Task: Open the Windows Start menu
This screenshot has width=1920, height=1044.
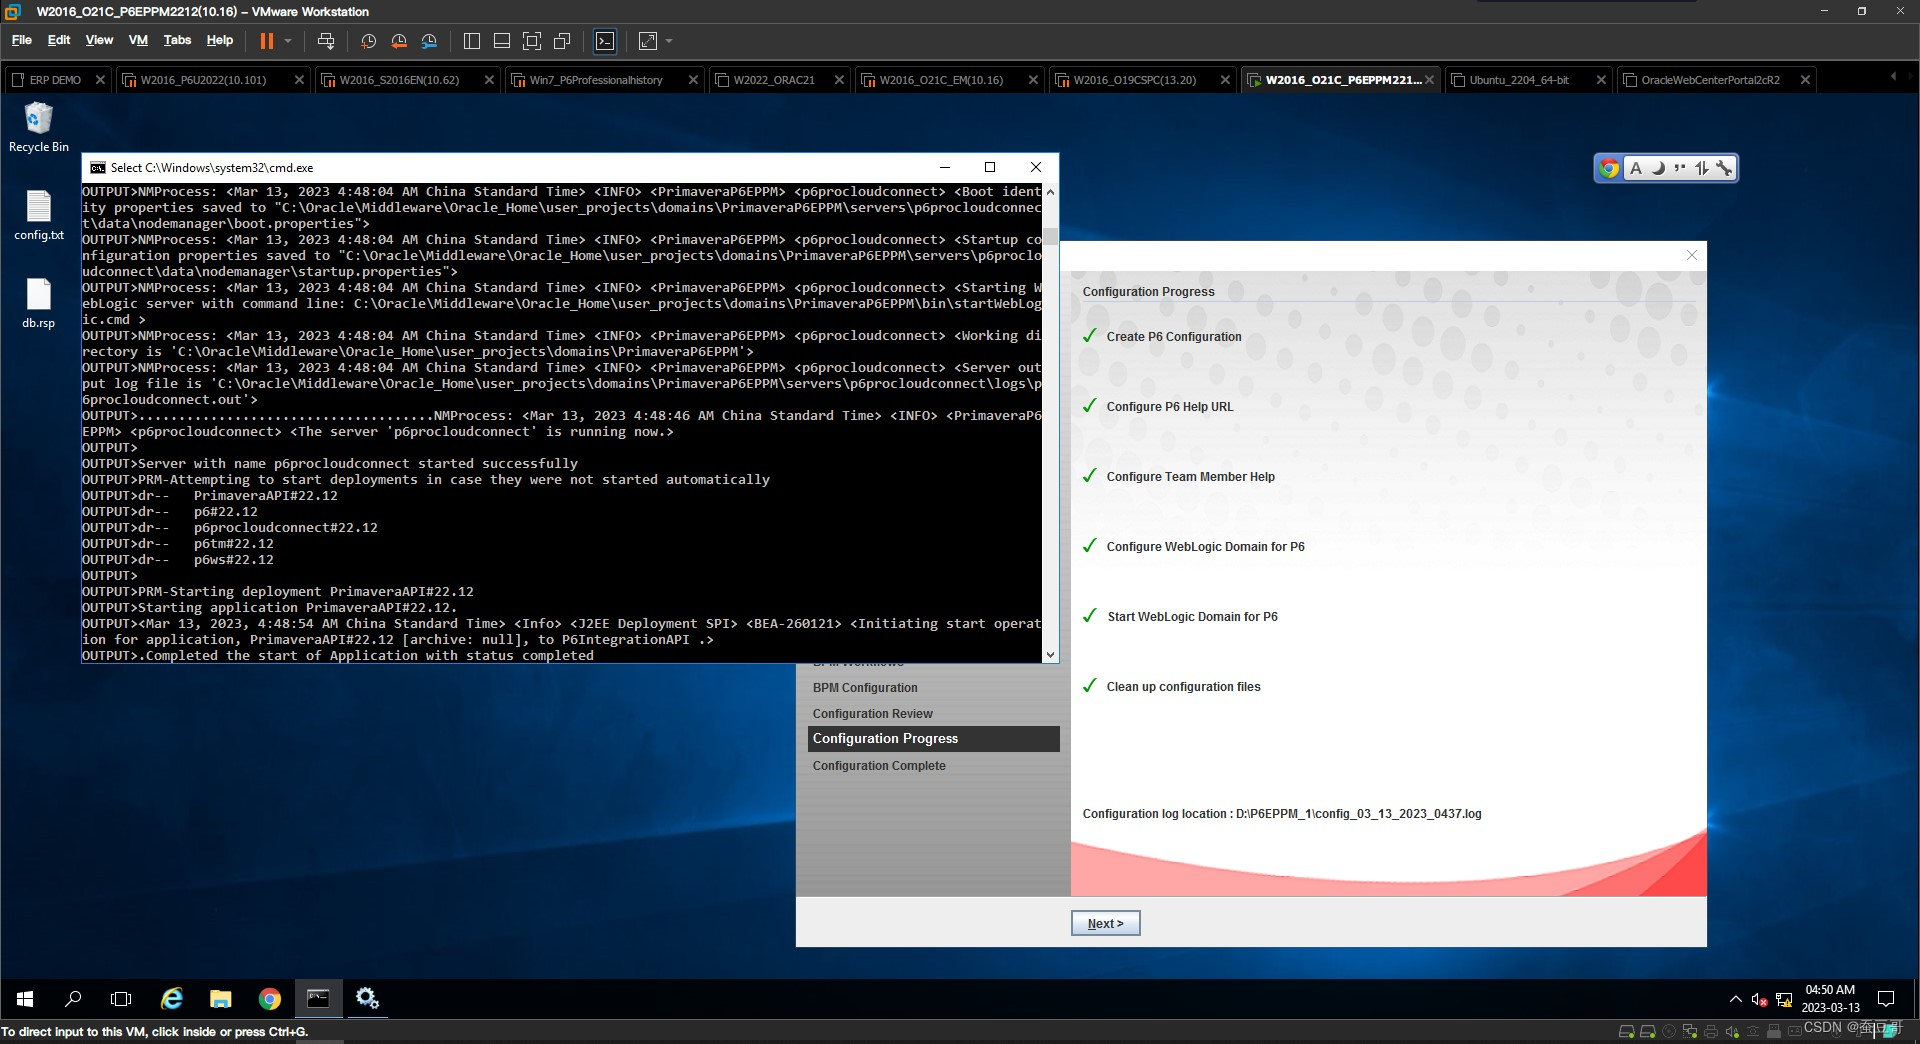Action: pyautogui.click(x=25, y=998)
